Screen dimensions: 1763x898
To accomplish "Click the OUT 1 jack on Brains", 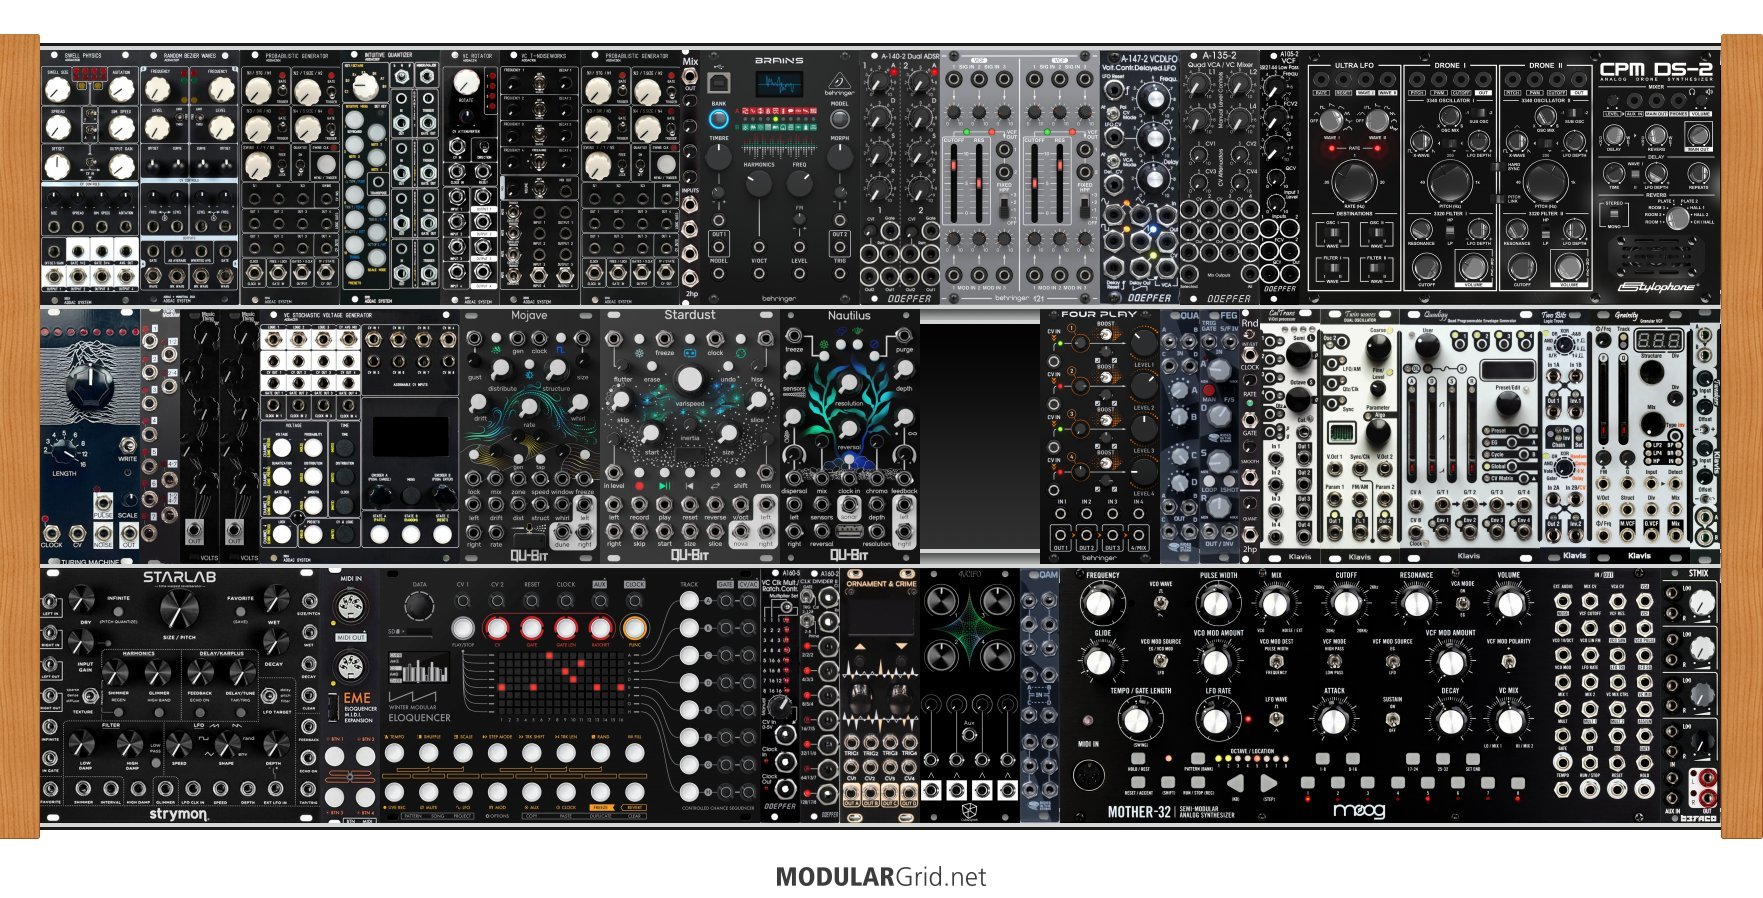I will point(718,247).
